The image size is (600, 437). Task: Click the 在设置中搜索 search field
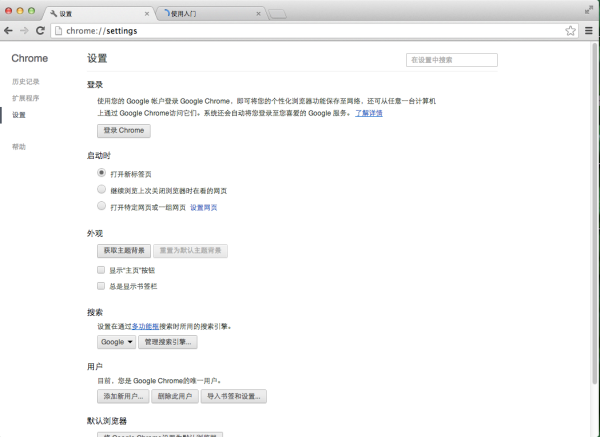point(452,60)
